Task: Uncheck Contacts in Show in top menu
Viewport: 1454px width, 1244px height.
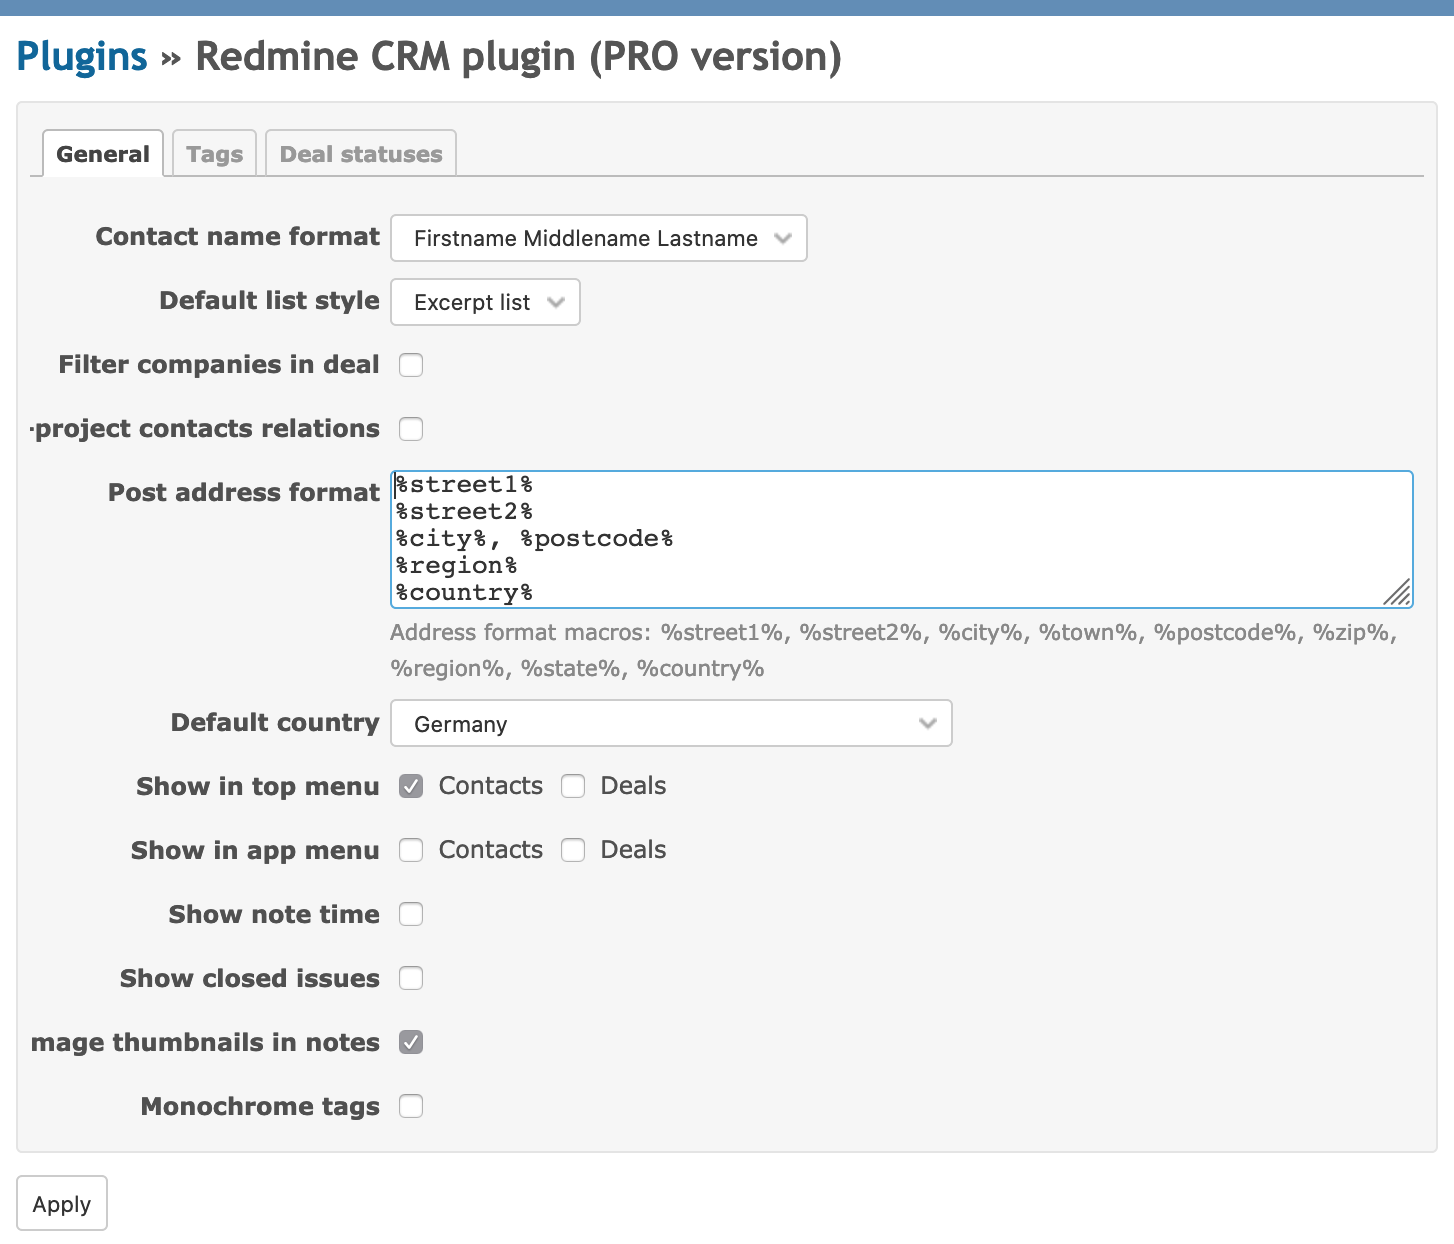Action: pyautogui.click(x=411, y=786)
